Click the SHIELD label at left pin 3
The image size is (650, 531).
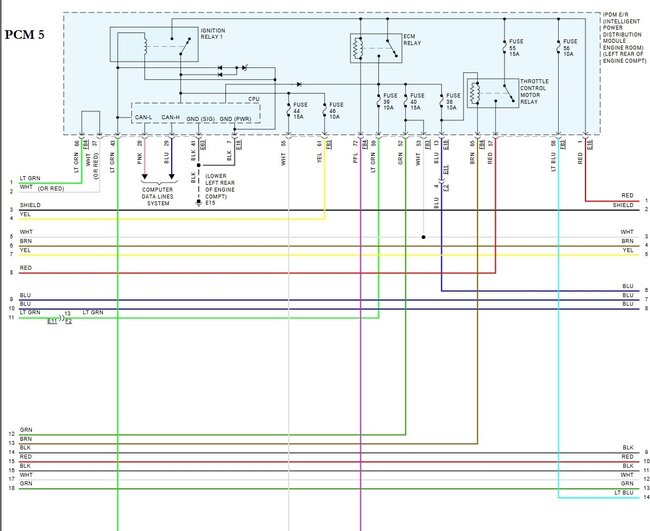point(30,205)
